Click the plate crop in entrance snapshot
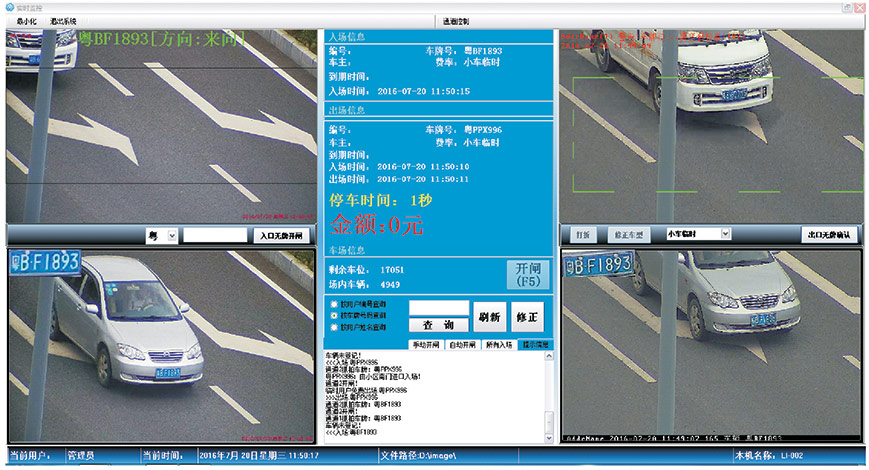869x470 pixels. point(45,262)
